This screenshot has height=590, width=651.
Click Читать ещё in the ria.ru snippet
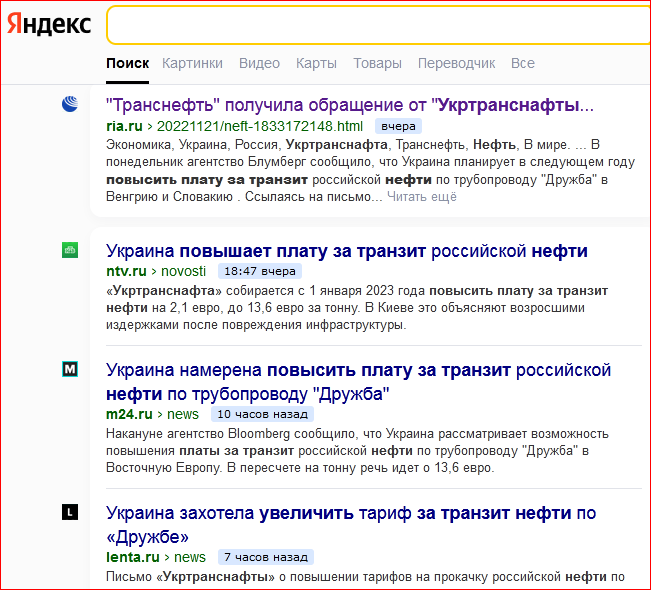pos(422,196)
